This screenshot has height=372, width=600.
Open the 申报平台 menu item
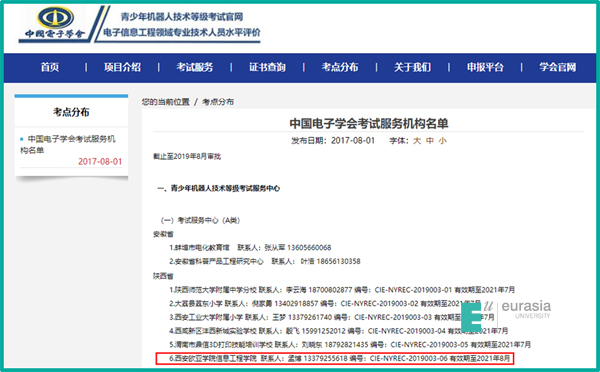coord(485,67)
